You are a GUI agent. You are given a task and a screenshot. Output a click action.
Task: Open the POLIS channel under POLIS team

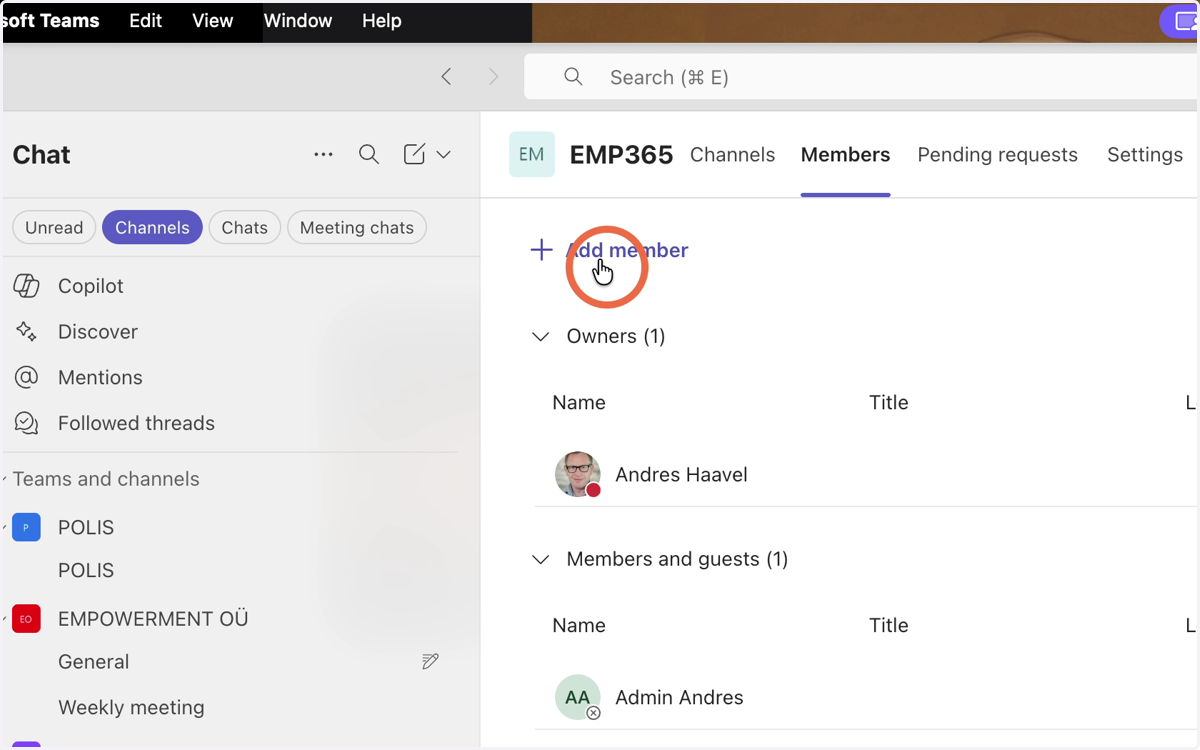click(x=86, y=571)
